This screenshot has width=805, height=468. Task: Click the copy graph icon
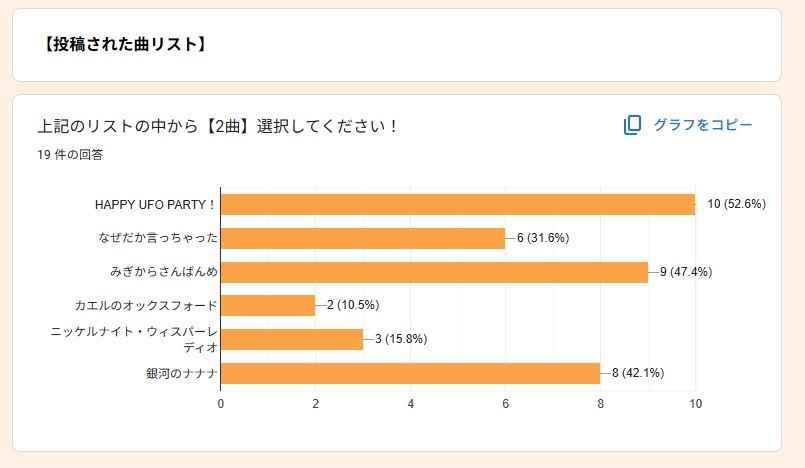coord(632,125)
